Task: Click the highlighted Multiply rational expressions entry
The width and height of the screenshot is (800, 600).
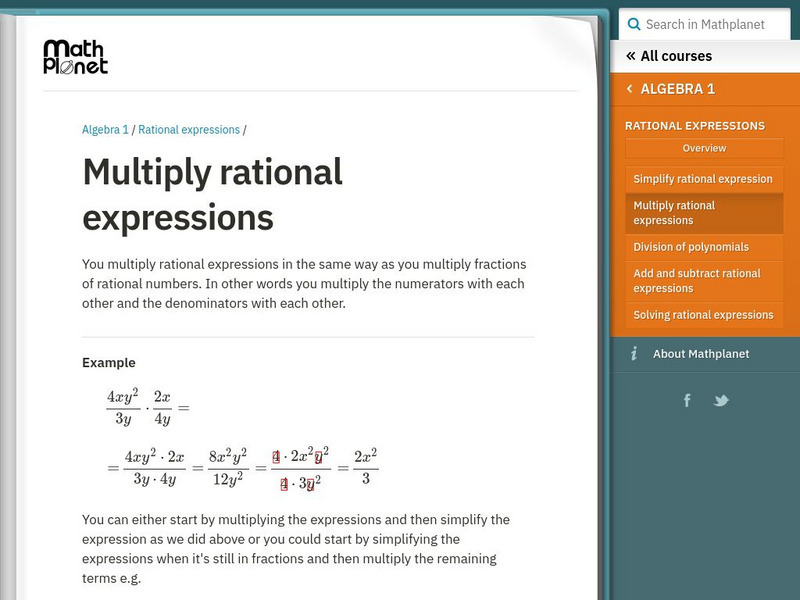Action: point(704,213)
